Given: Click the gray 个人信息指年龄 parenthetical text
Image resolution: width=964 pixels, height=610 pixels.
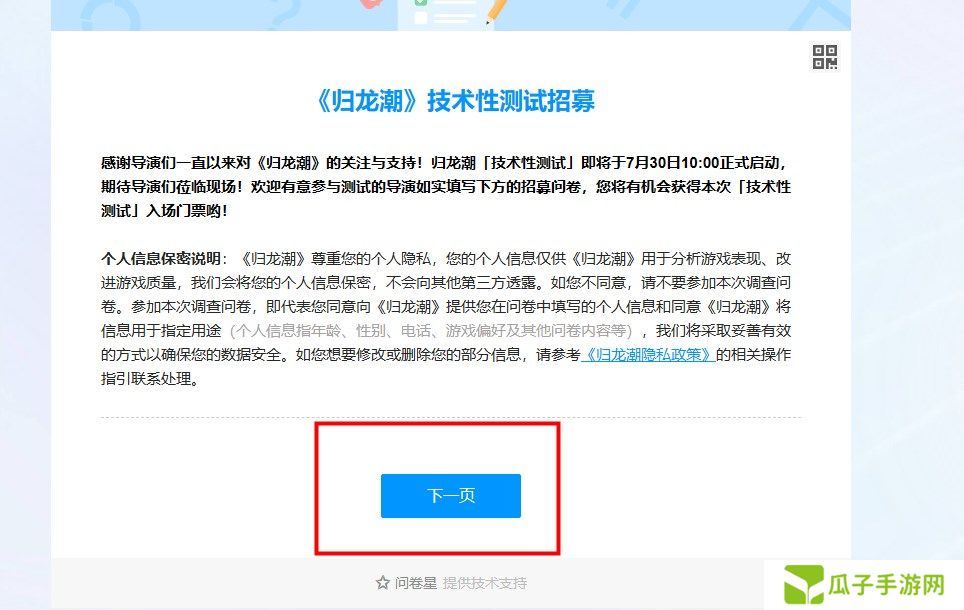Looking at the screenshot, I should [x=431, y=331].
